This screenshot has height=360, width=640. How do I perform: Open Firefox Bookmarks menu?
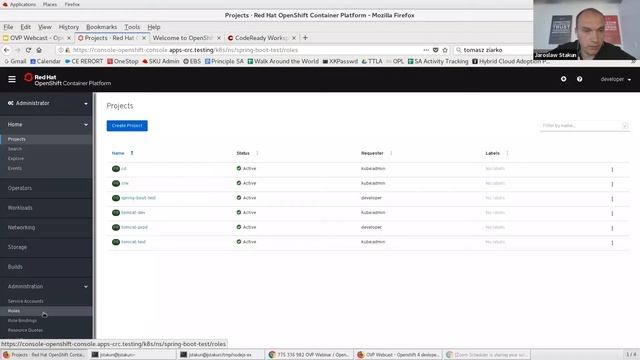pyautogui.click(x=102, y=27)
